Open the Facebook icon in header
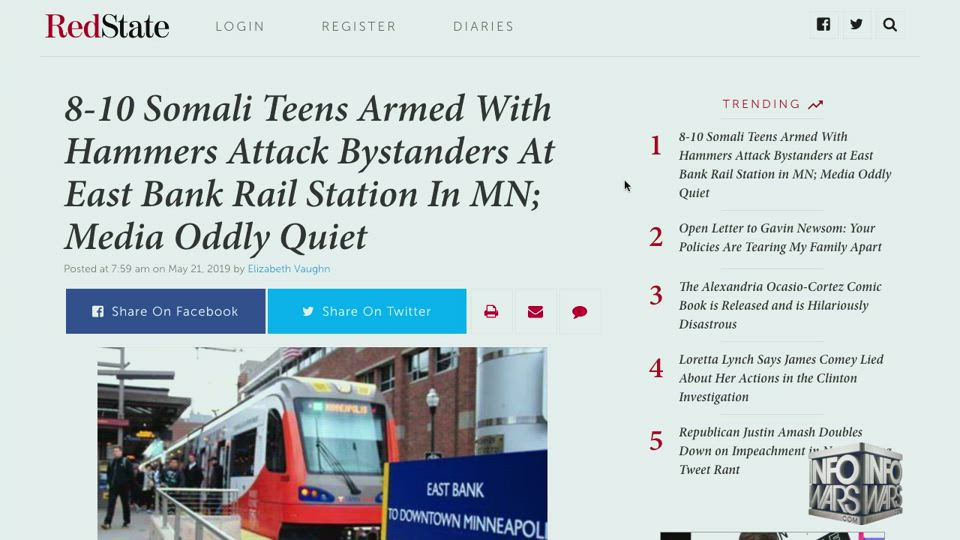The width and height of the screenshot is (960, 540). tap(823, 24)
